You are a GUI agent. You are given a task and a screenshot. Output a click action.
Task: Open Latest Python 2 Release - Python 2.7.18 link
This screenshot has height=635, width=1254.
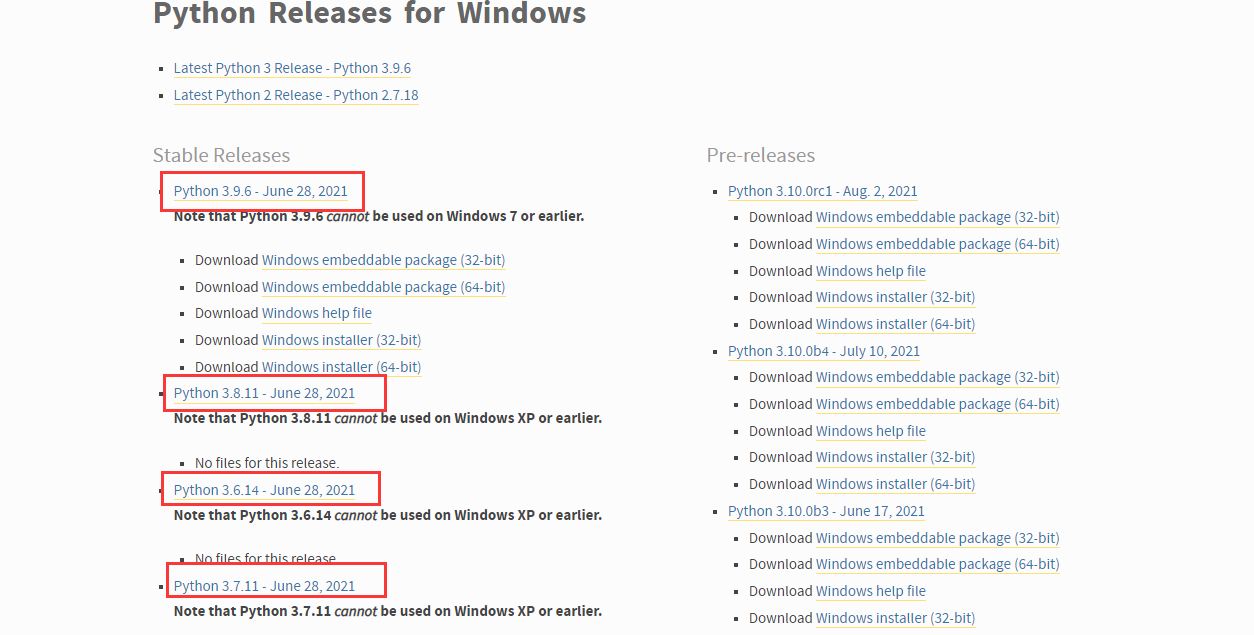(296, 95)
